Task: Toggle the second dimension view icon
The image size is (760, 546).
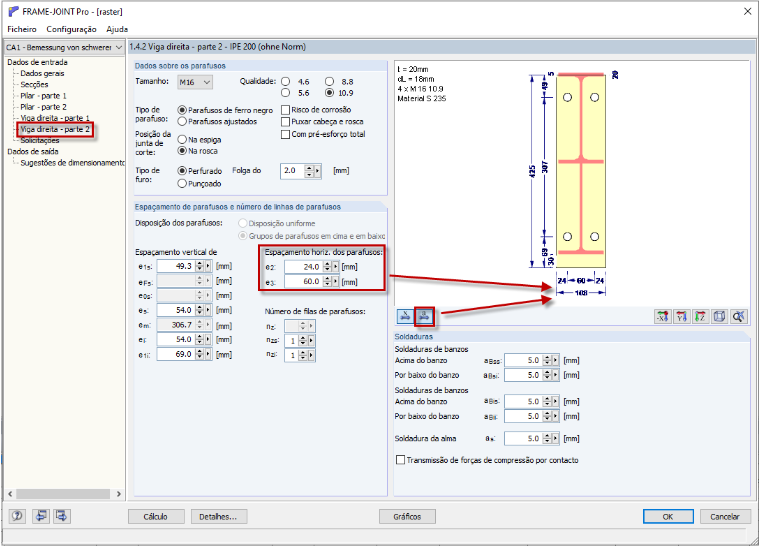Action: click(x=424, y=317)
